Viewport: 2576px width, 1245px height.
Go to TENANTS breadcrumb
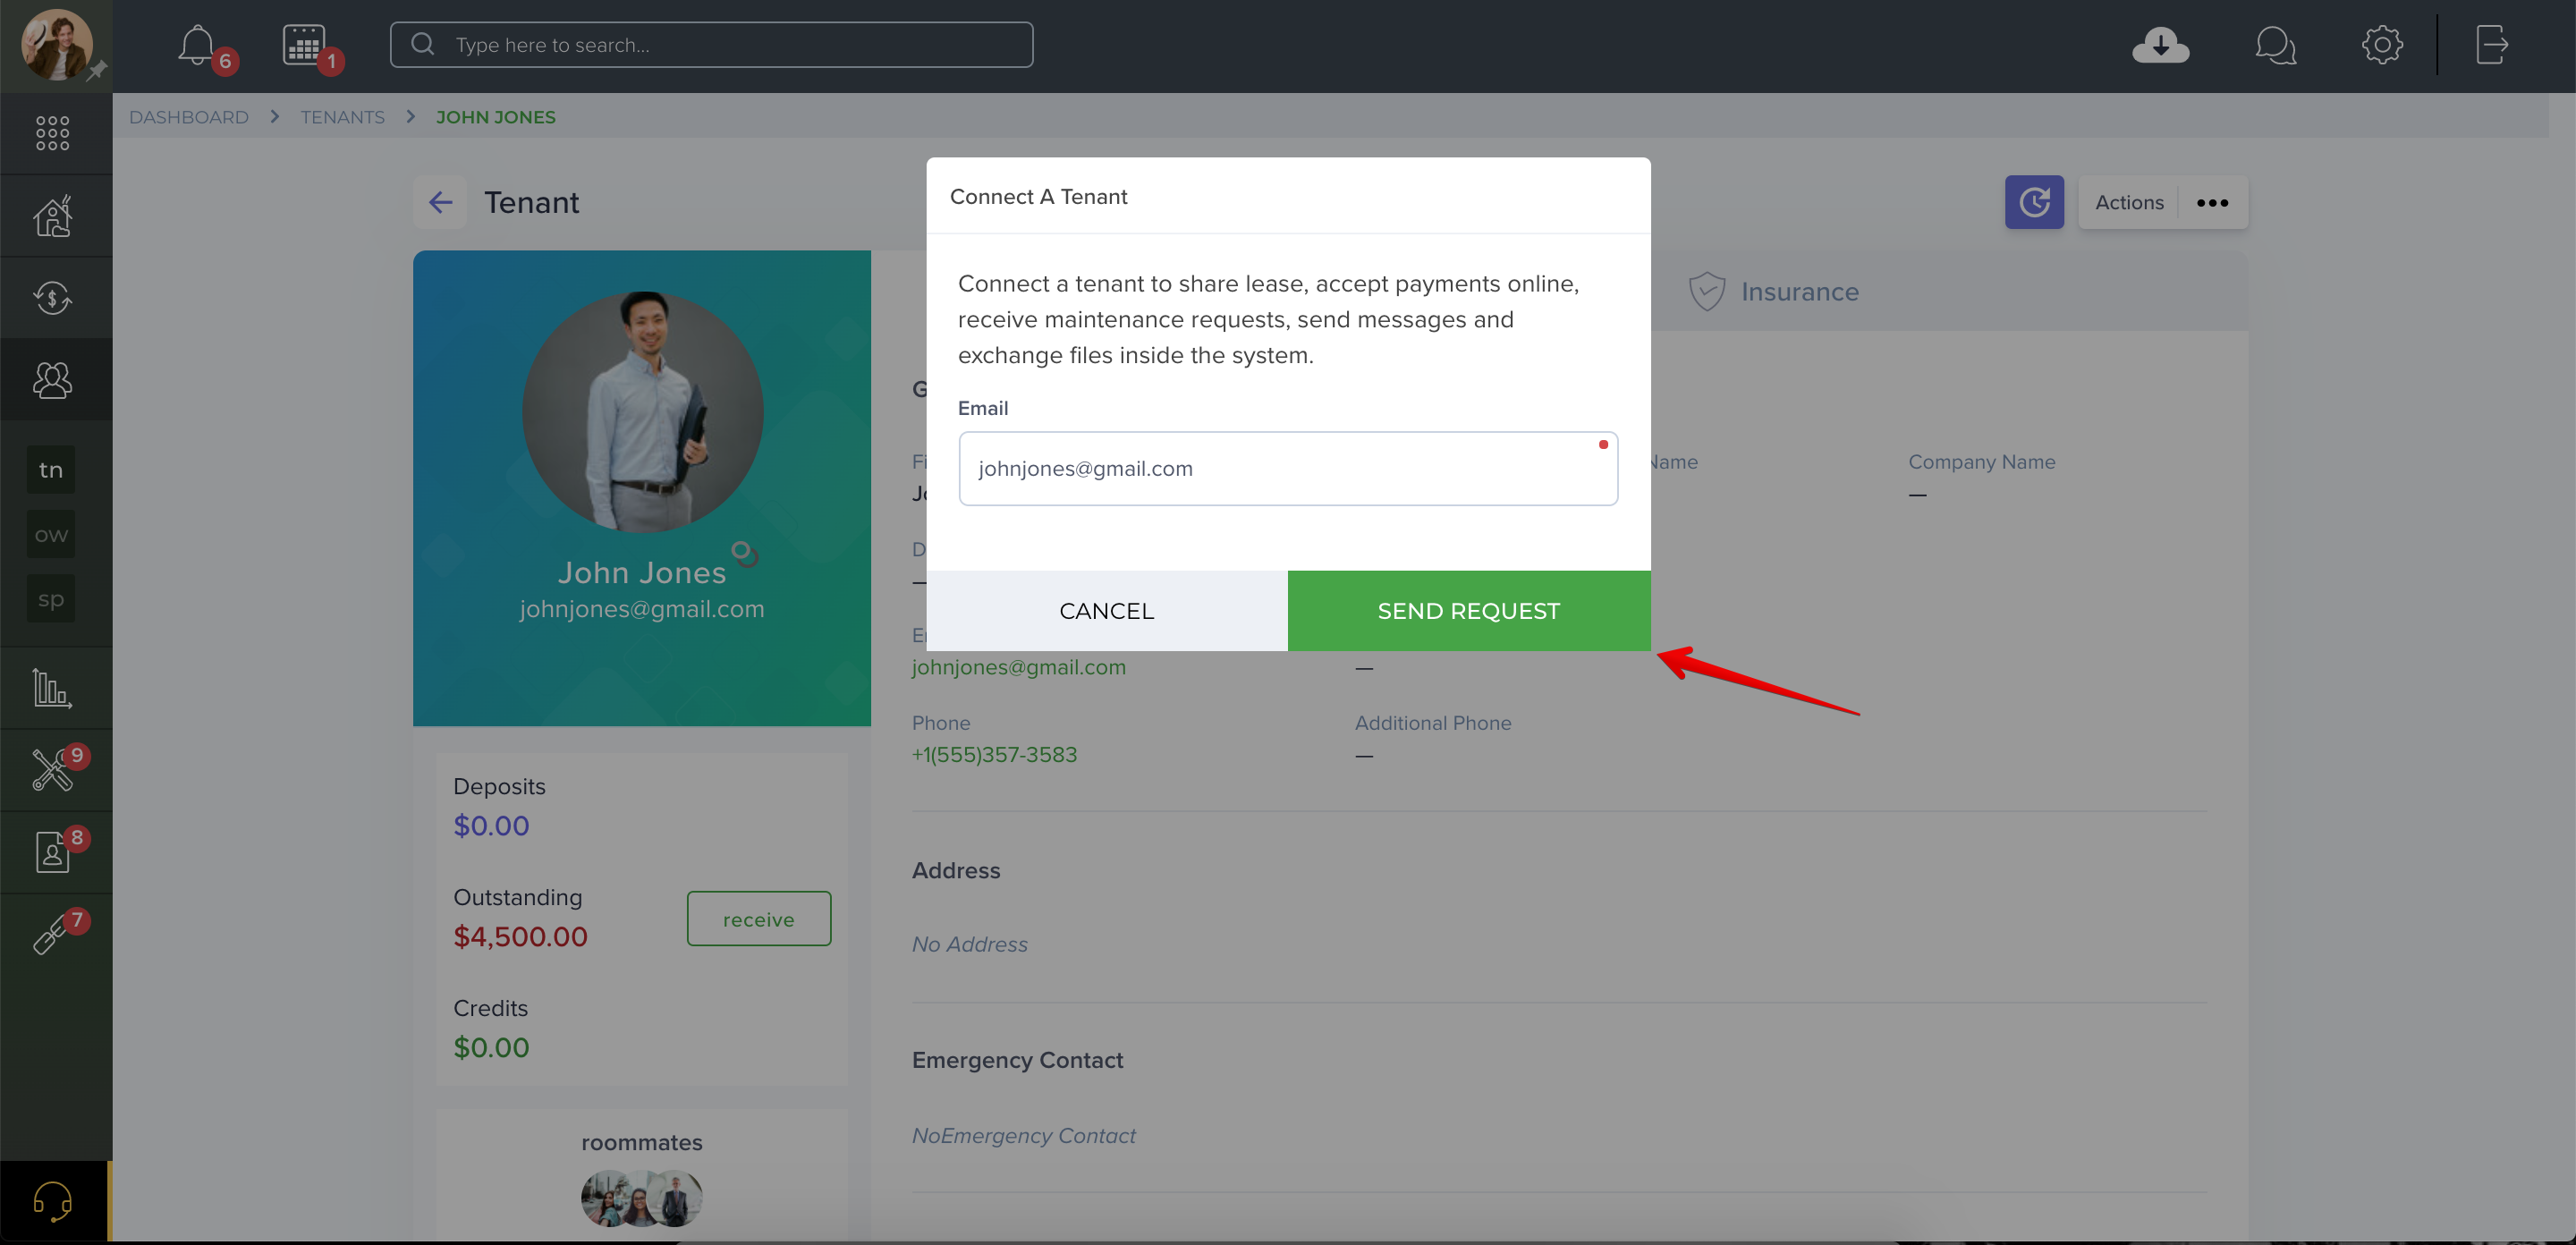coord(343,117)
